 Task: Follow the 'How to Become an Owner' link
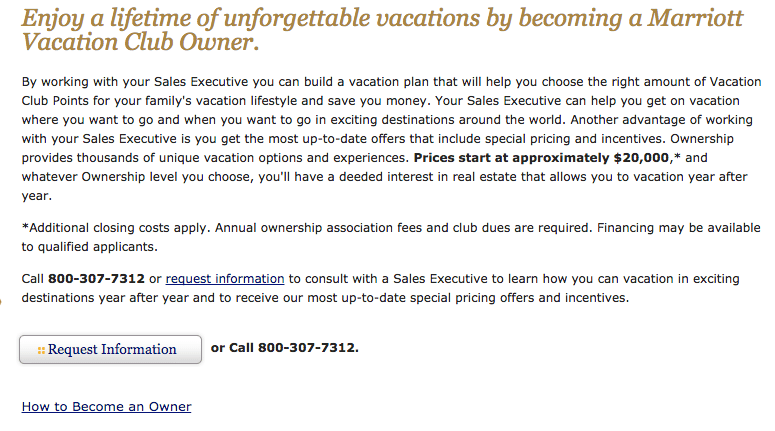pos(106,407)
